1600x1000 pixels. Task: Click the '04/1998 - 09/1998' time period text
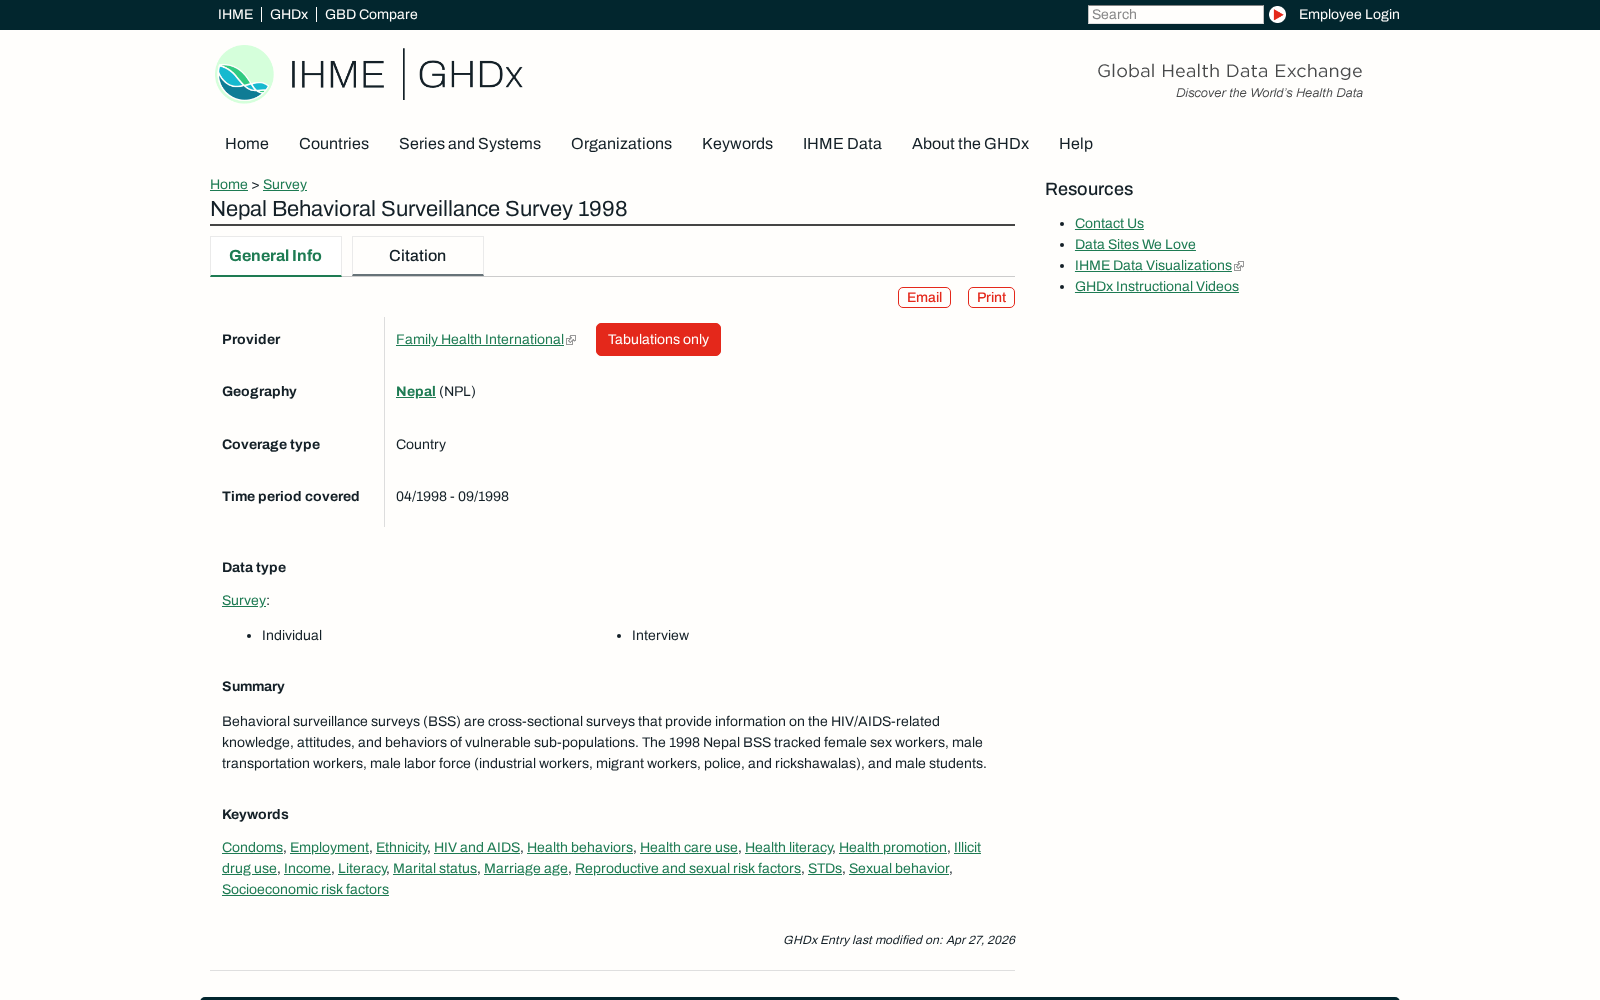452,497
